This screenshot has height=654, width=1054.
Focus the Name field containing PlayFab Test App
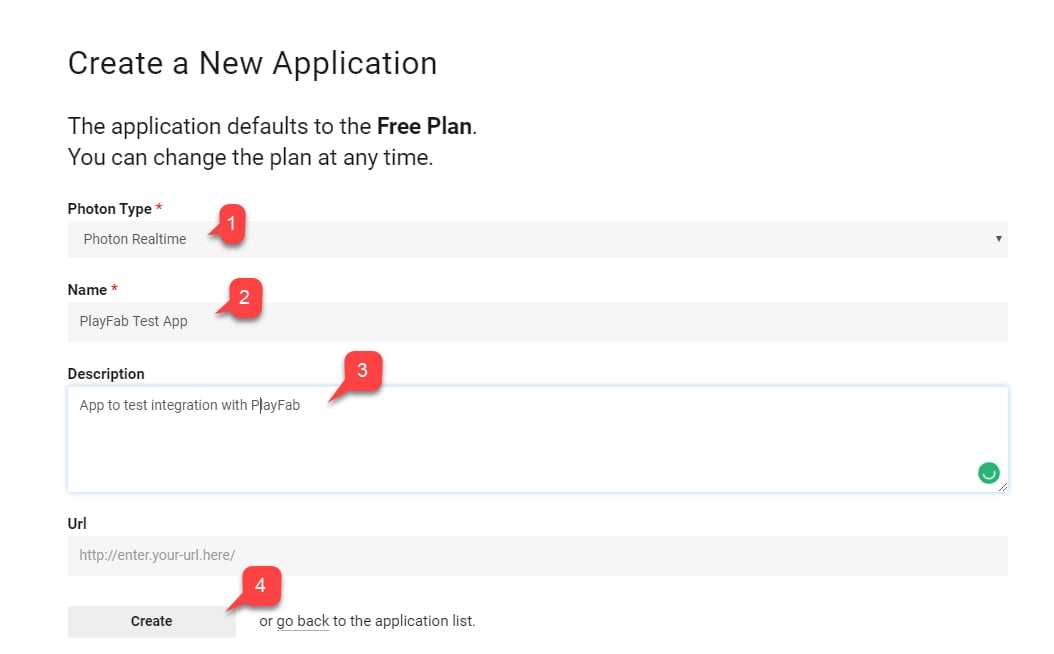click(538, 321)
